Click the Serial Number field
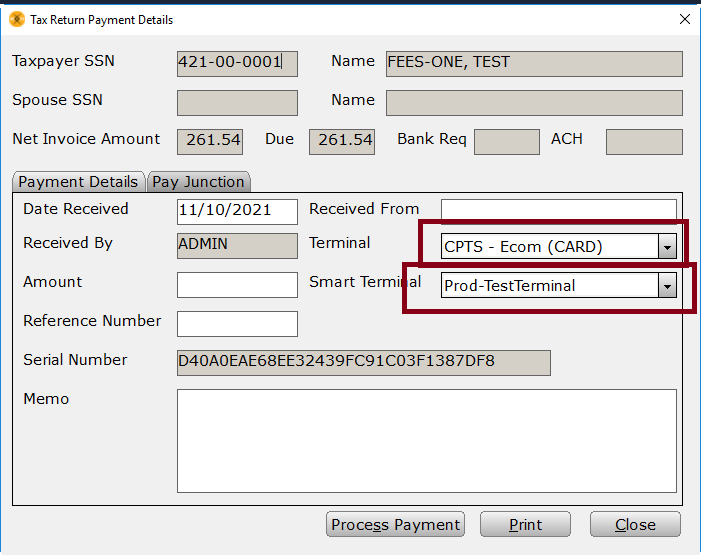 pyautogui.click(x=364, y=363)
